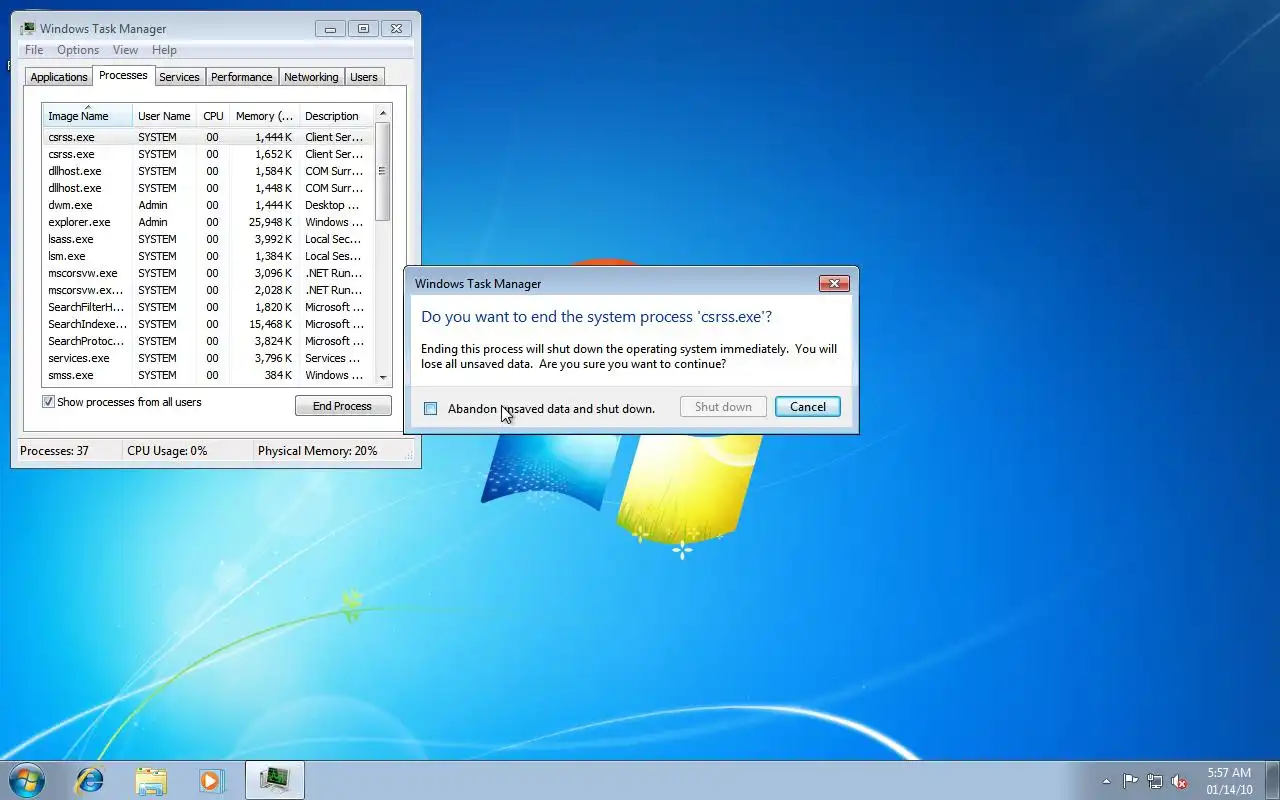
Task: Show hidden tray icons arrow
Action: pos(1106,781)
